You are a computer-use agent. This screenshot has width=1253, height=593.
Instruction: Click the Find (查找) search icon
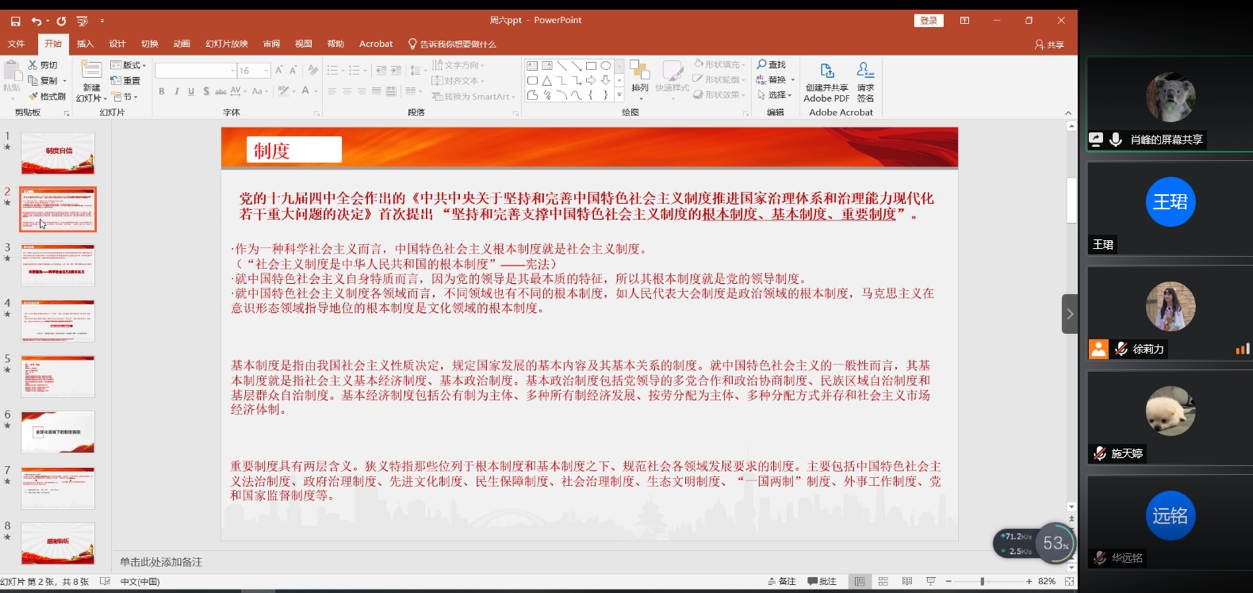pos(771,65)
